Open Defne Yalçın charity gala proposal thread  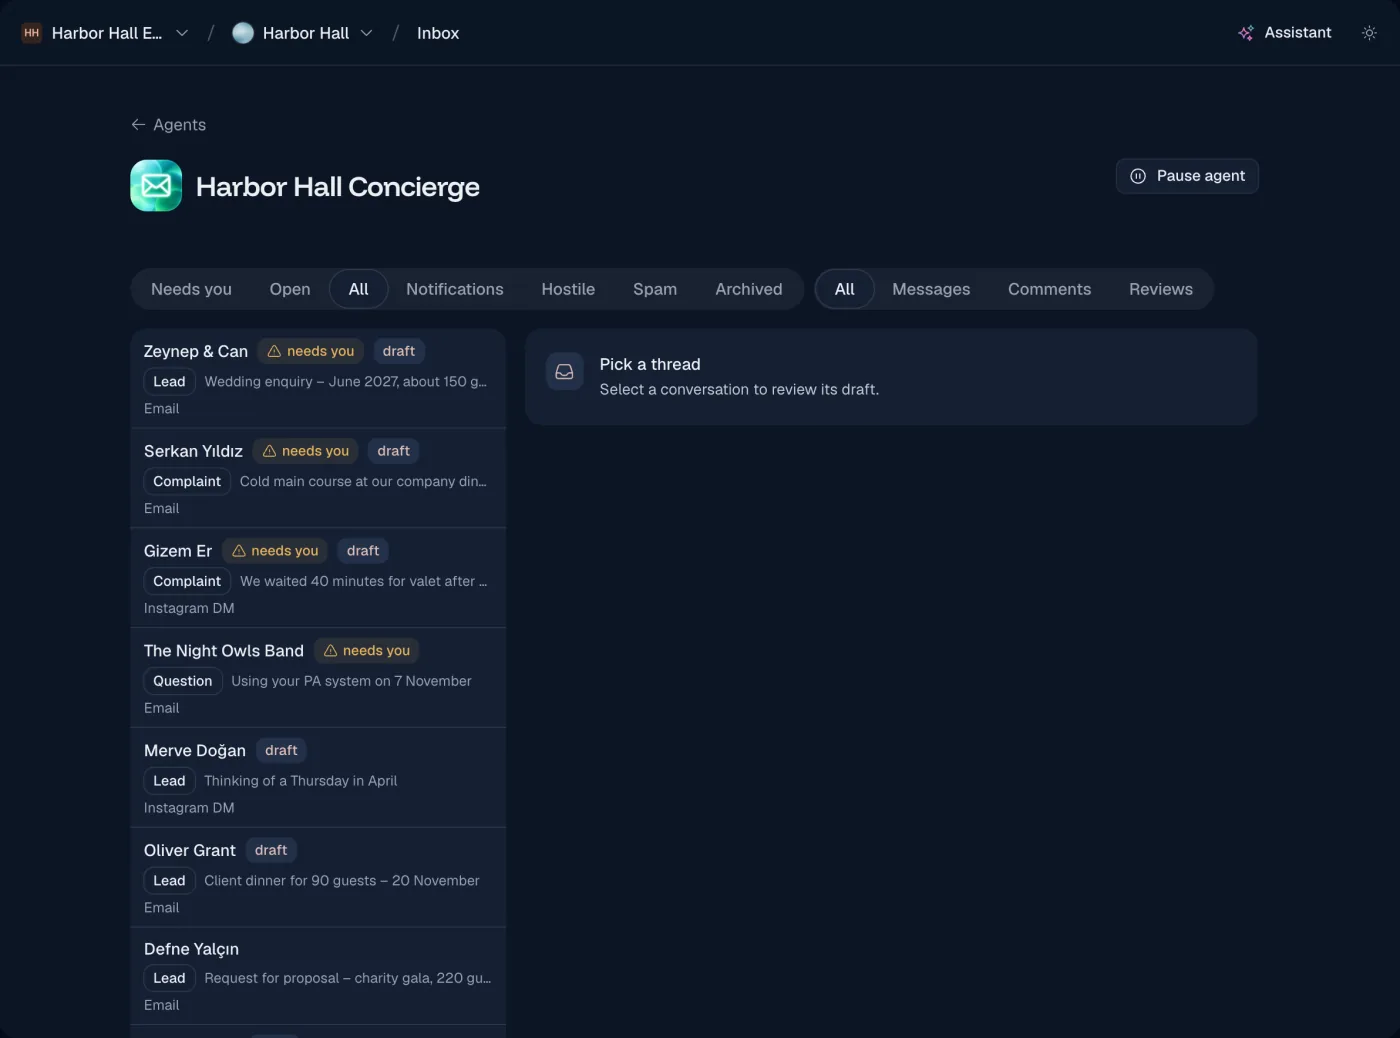click(318, 976)
